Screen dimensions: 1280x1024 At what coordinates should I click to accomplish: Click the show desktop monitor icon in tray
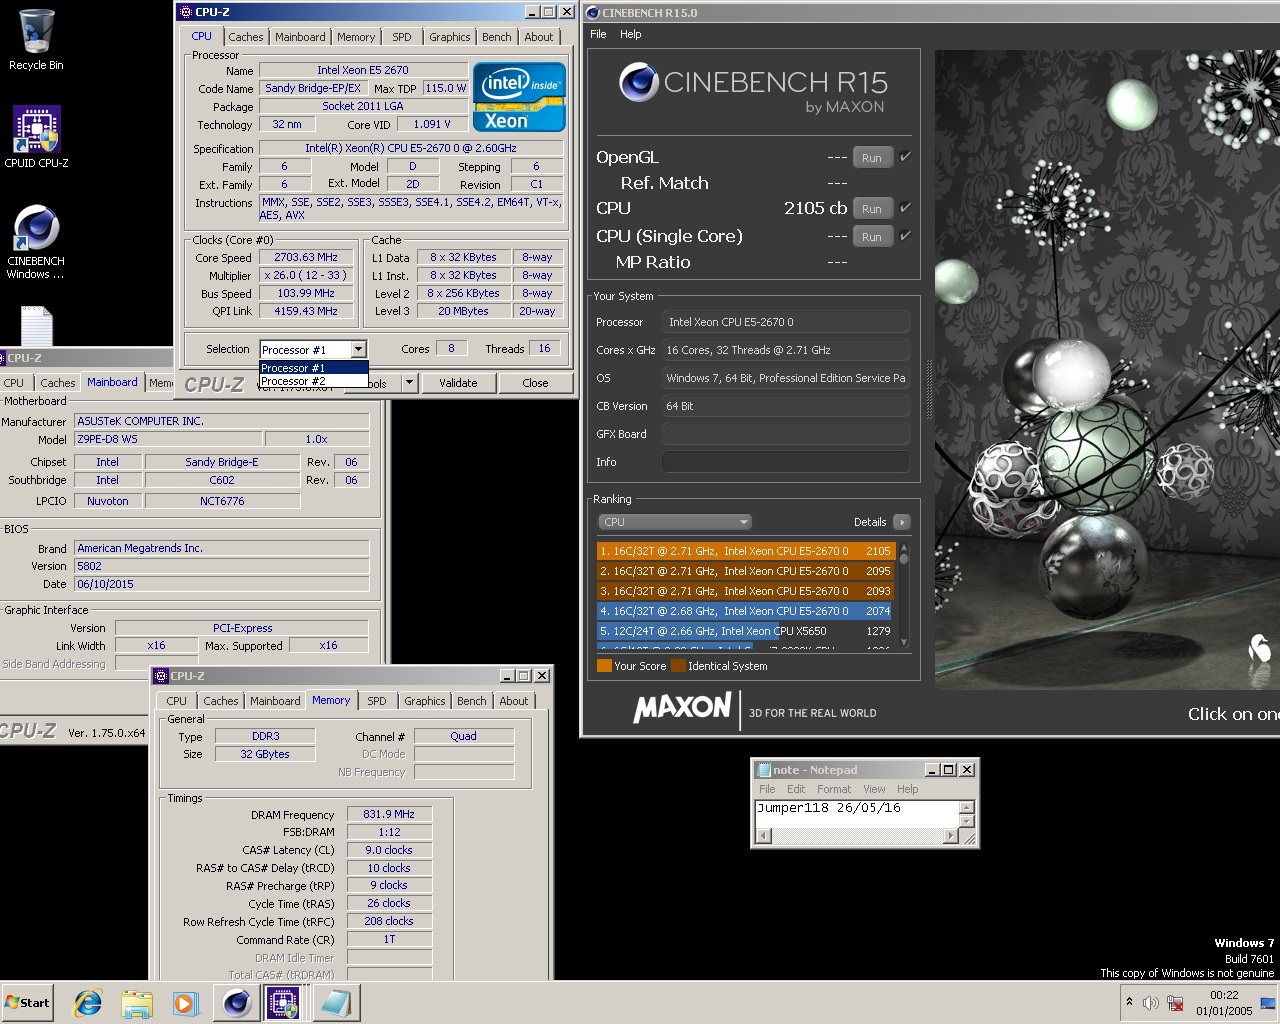point(1267,1003)
